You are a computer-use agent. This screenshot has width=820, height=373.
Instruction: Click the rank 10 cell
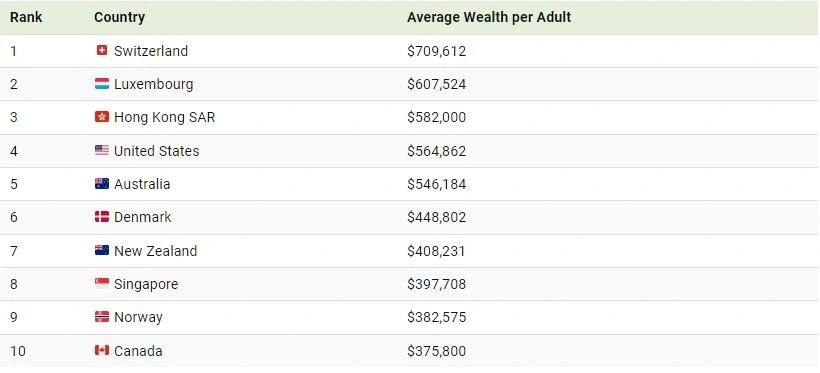coord(18,351)
